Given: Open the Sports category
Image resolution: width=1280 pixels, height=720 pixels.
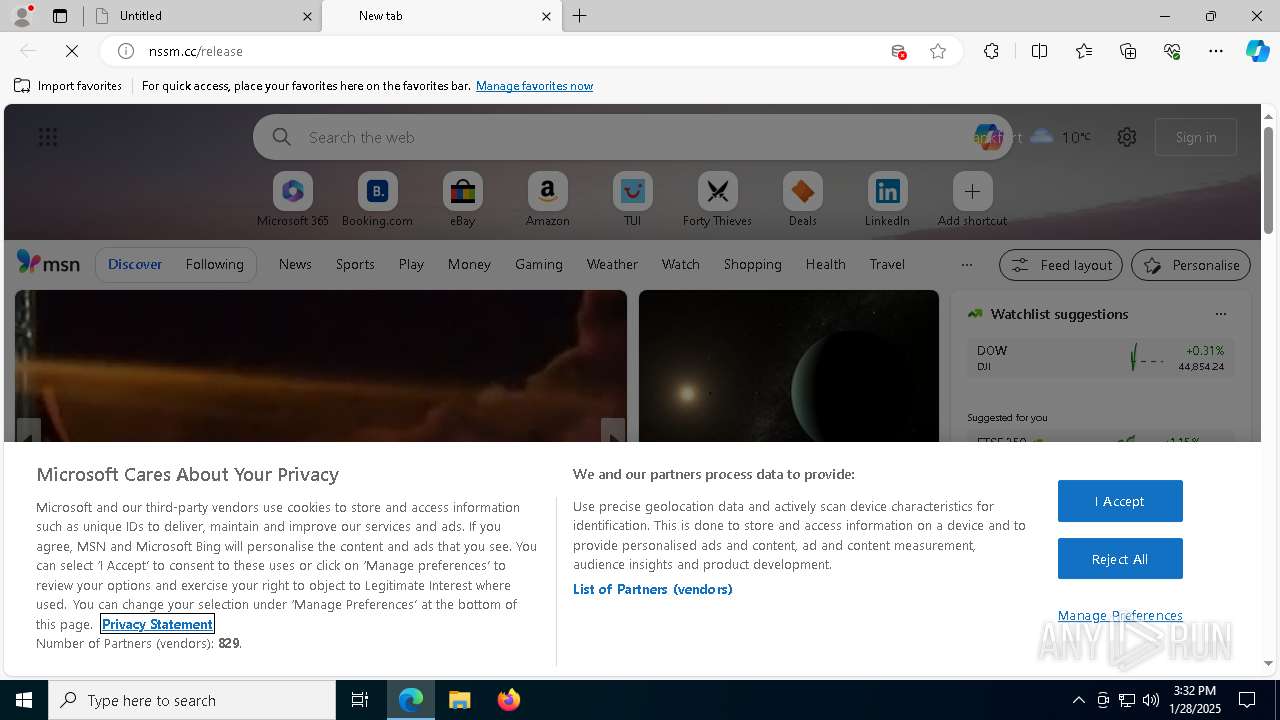Looking at the screenshot, I should (355, 264).
